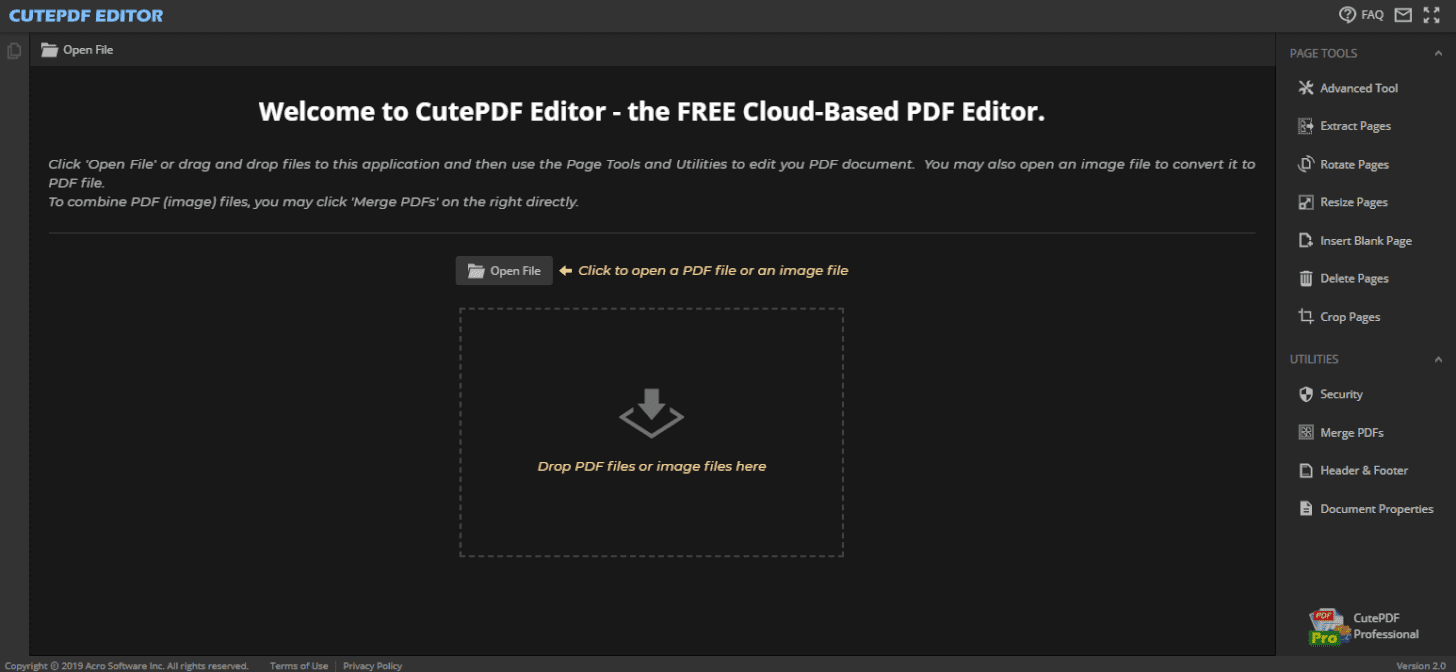Click the Advanced Tool wrench icon

1305,88
